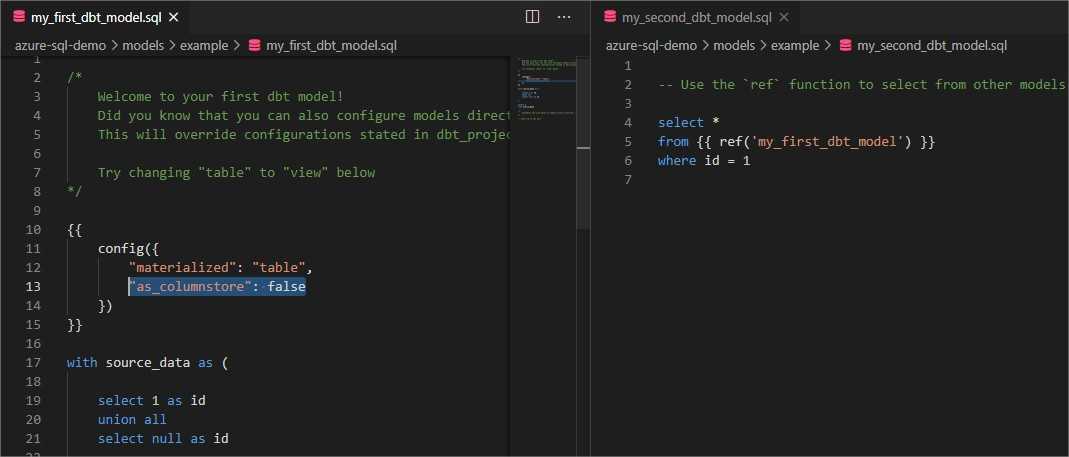This screenshot has width=1069, height=457.
Task: Click the split editor right icon
Action: coord(532,17)
